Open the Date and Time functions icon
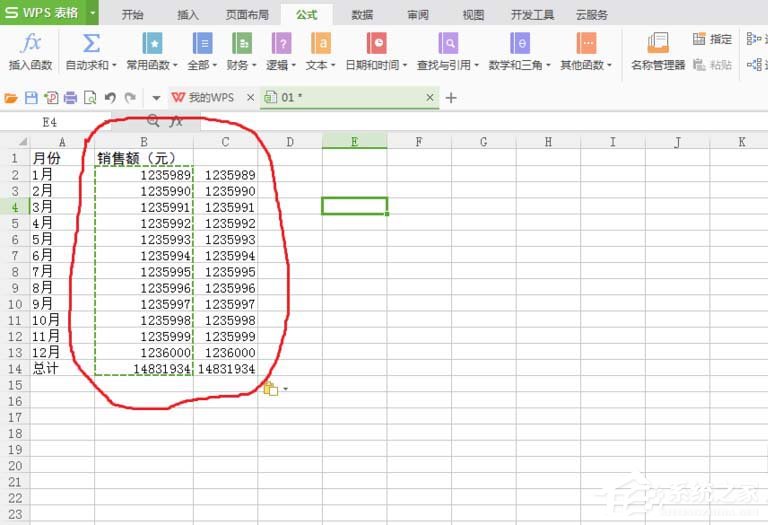This screenshot has width=768, height=525. tap(377, 43)
